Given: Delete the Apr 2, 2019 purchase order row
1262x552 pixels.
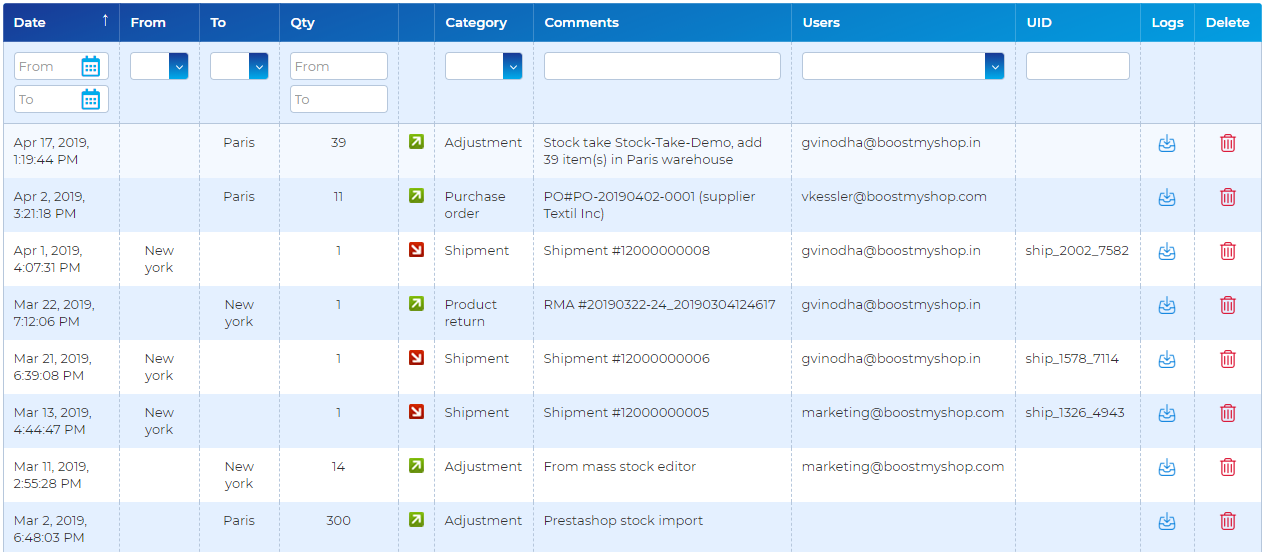Looking at the screenshot, I should [1228, 197].
